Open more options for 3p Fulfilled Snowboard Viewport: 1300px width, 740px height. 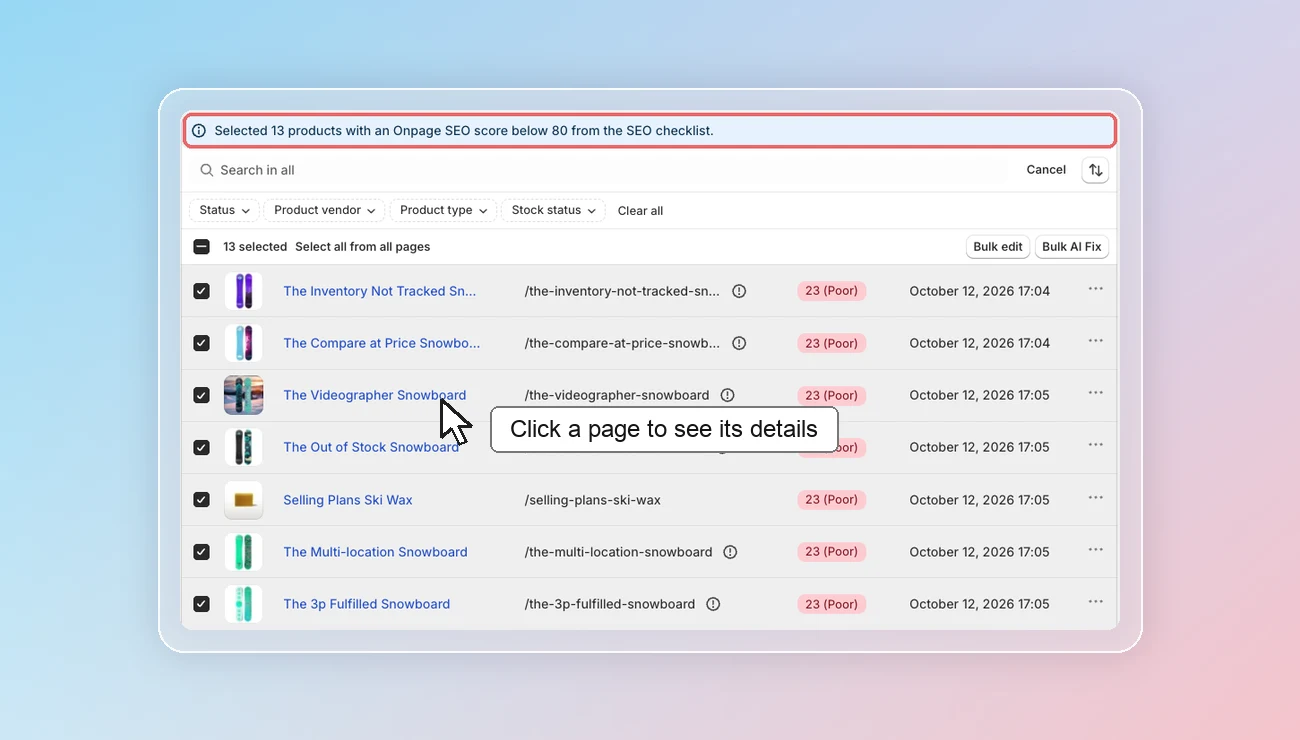(x=1096, y=601)
